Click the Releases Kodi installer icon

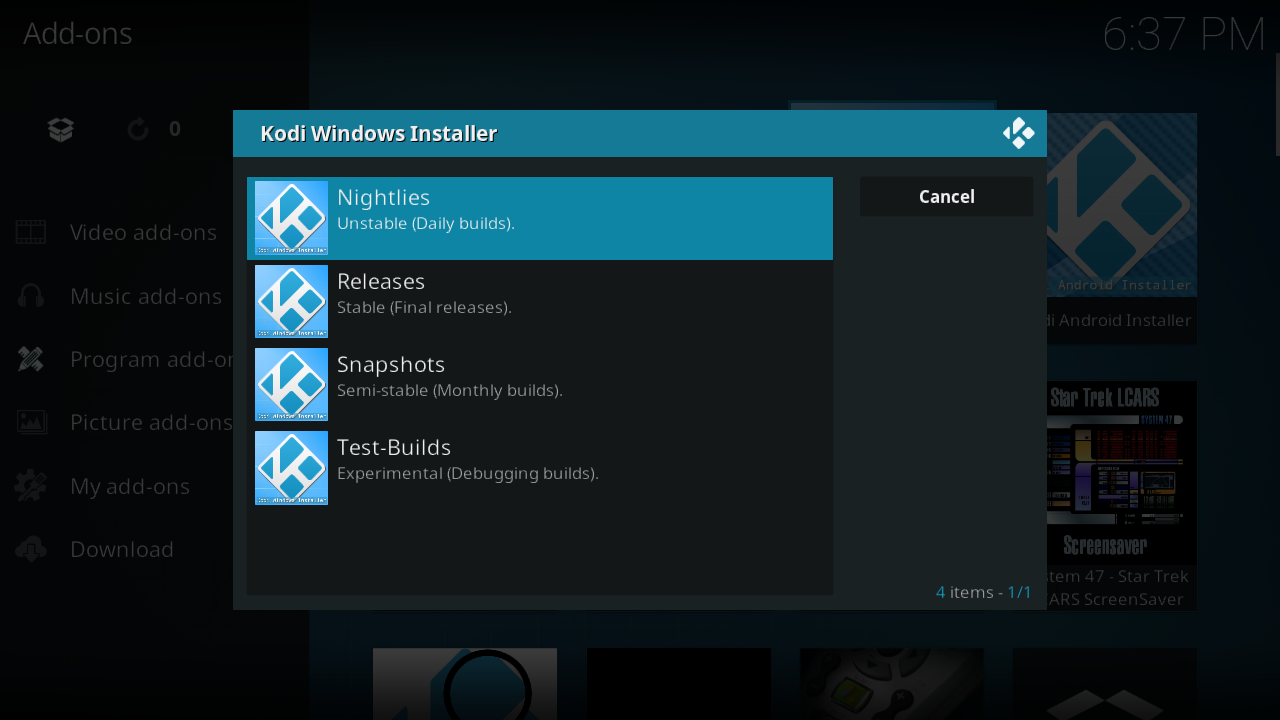[x=291, y=301]
